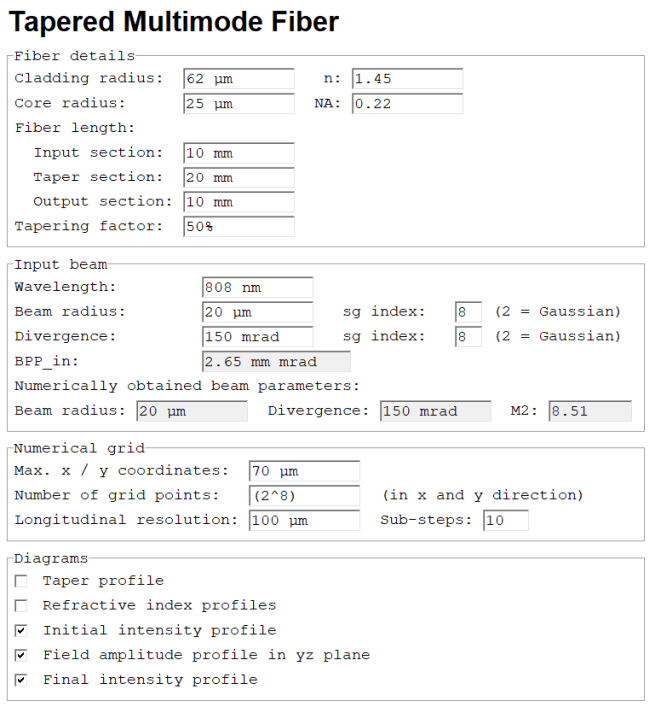Toggle Field amplitude profile in yz plane

[21, 655]
